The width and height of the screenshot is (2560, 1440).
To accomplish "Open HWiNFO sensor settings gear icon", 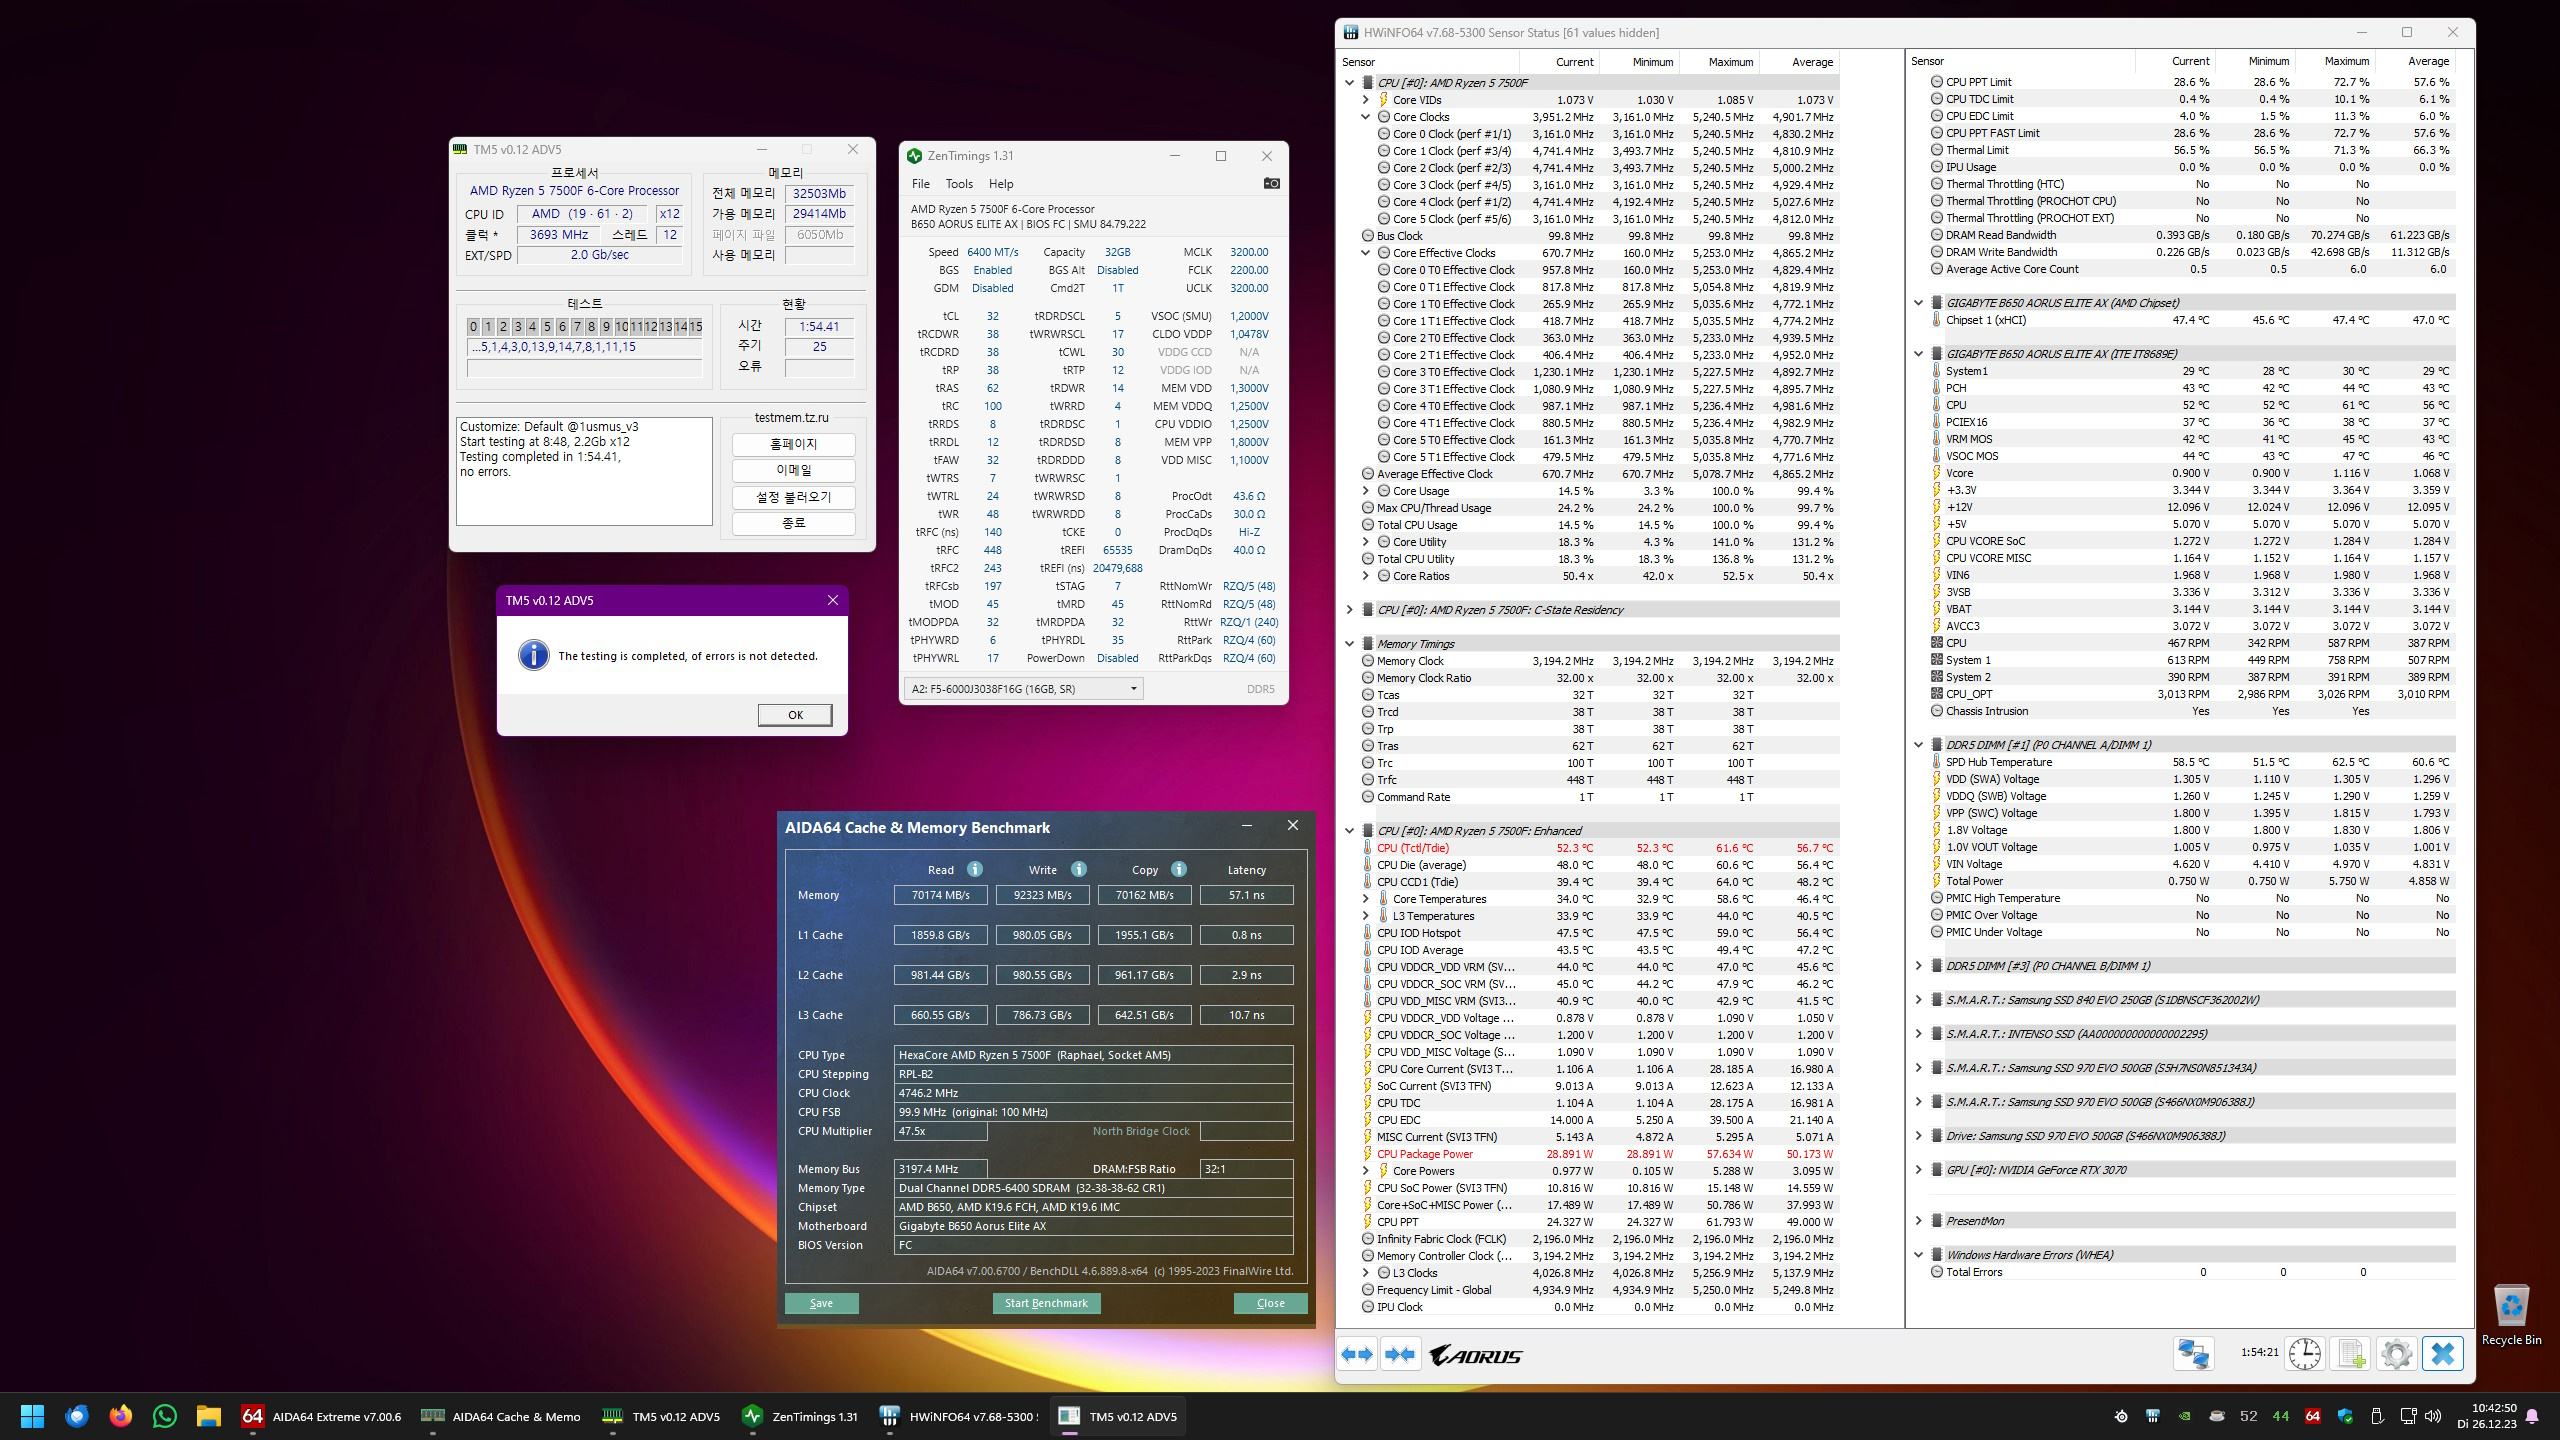I will pos(2397,1354).
